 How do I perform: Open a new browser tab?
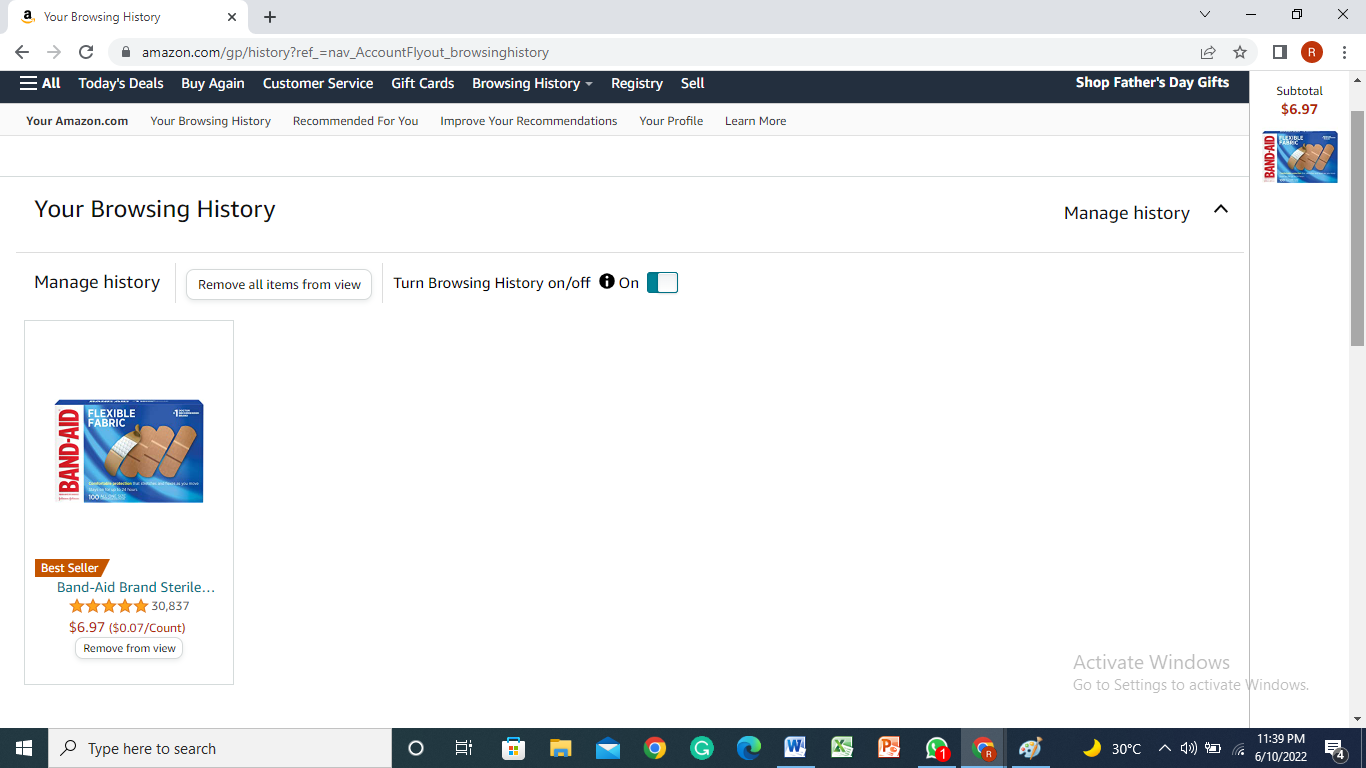(270, 17)
